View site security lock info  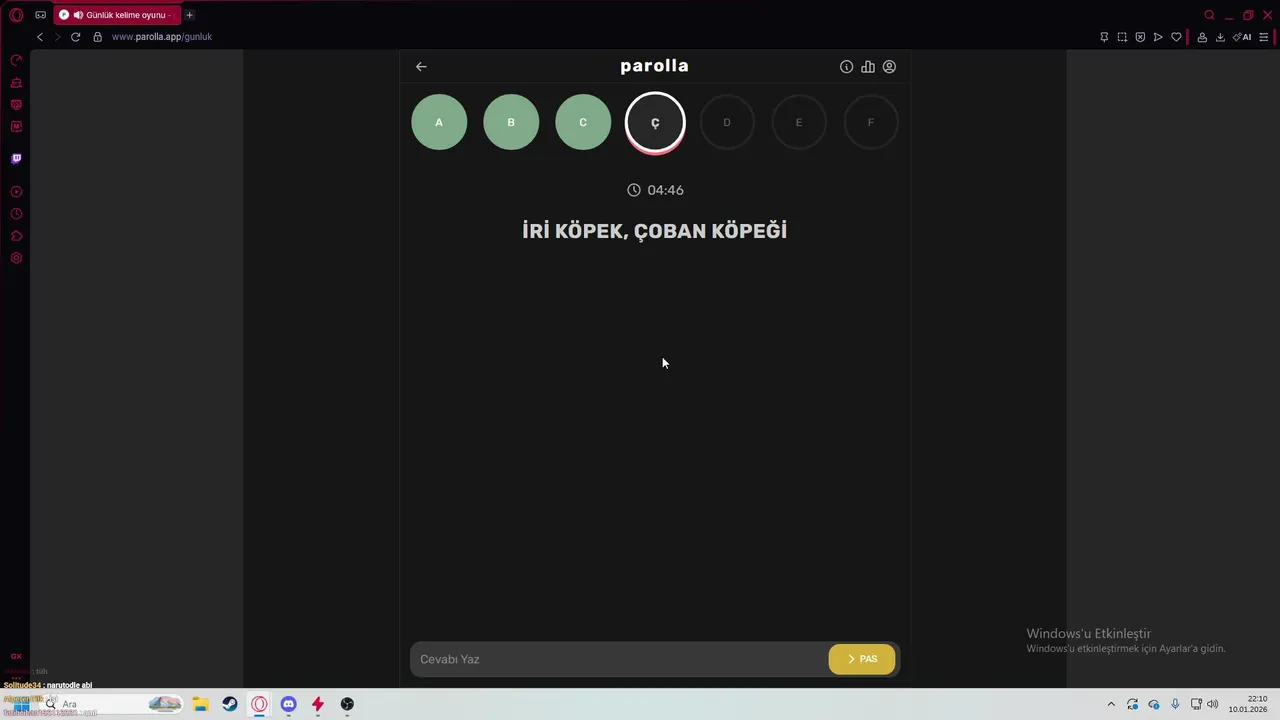pyautogui.click(x=97, y=37)
